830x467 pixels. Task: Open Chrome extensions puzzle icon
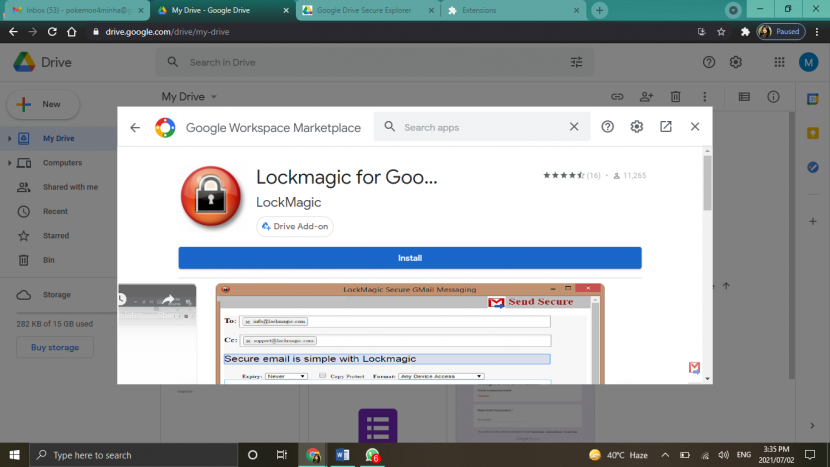(x=745, y=32)
